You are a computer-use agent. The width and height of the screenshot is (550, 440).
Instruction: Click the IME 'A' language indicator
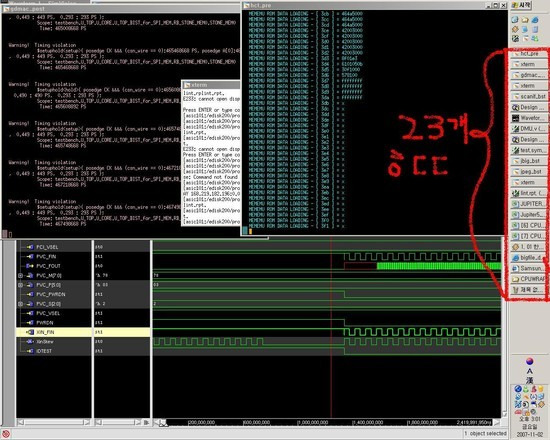click(x=530, y=371)
